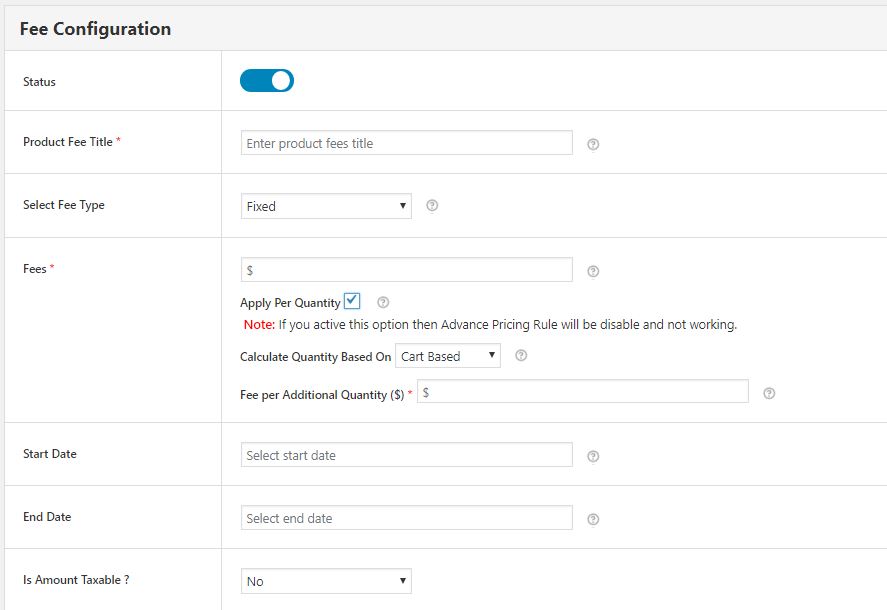Viewport: 887px width, 610px height.
Task: Click the Start Date label
Action: tap(50, 454)
